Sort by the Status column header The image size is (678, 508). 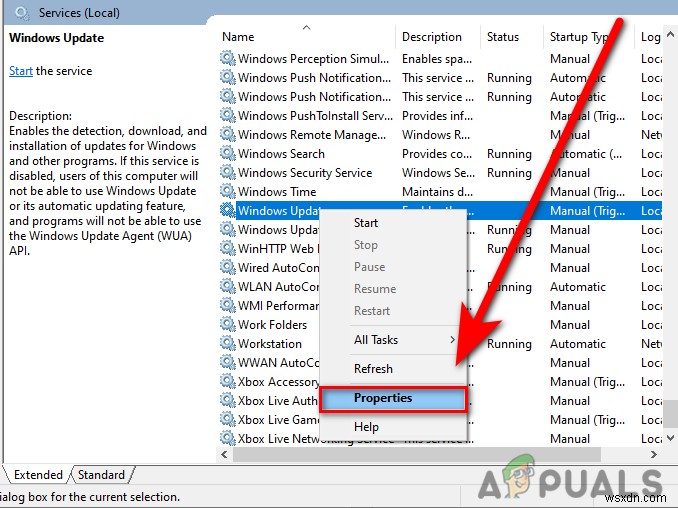[x=512, y=37]
